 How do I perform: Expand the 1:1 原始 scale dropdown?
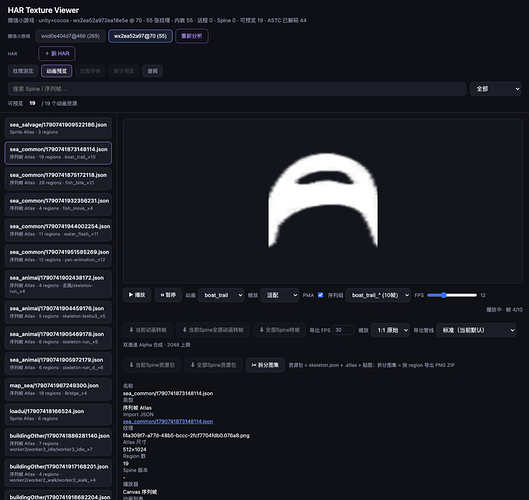pos(390,330)
